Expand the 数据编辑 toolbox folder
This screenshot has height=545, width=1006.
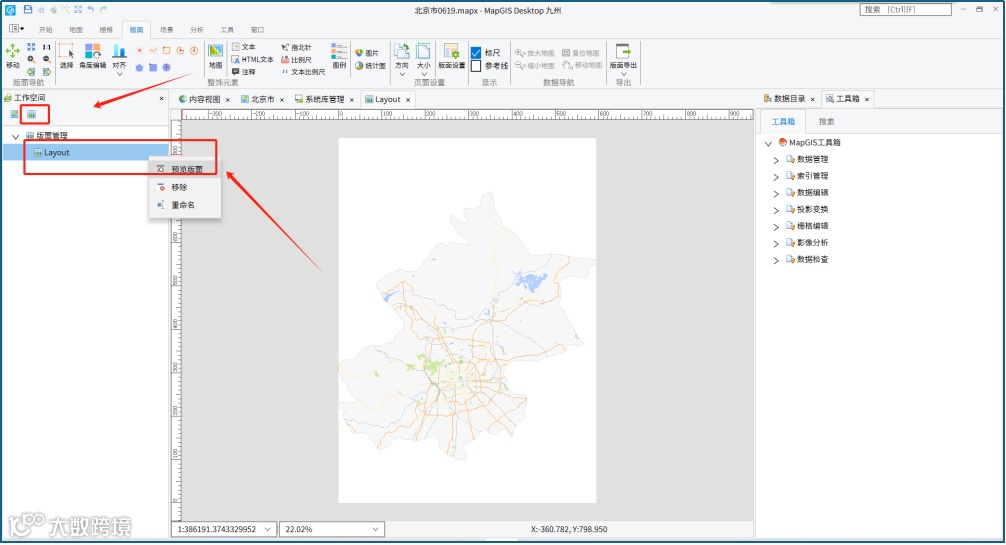click(x=776, y=193)
